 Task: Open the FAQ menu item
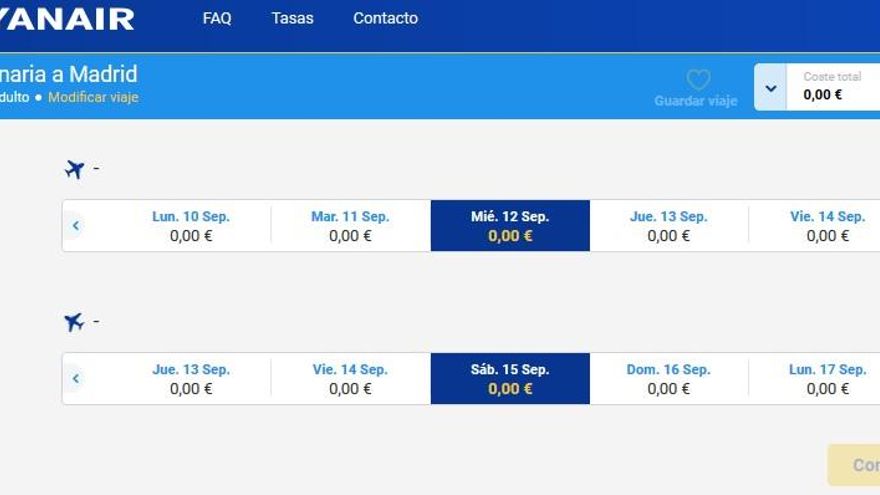217,18
